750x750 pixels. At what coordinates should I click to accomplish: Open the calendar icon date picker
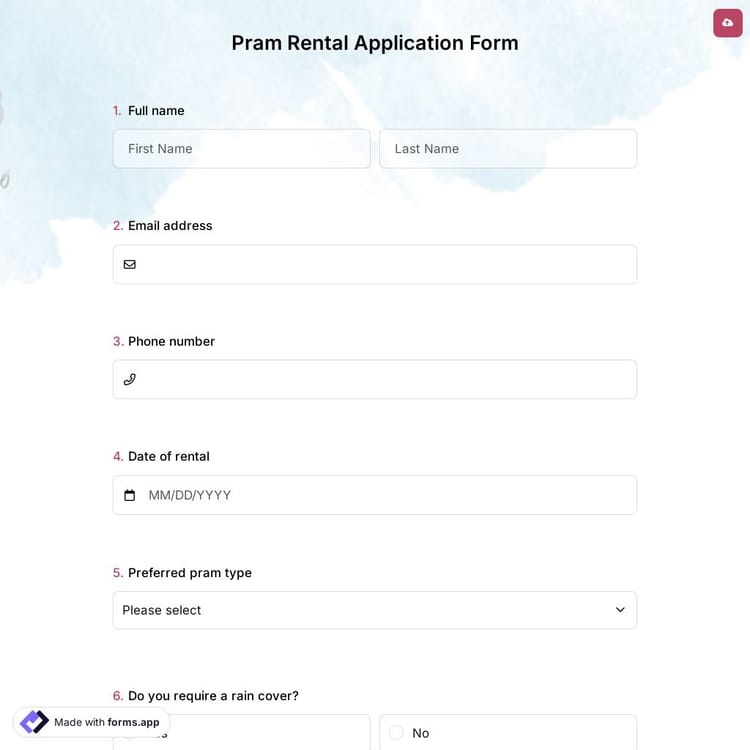[x=130, y=496]
